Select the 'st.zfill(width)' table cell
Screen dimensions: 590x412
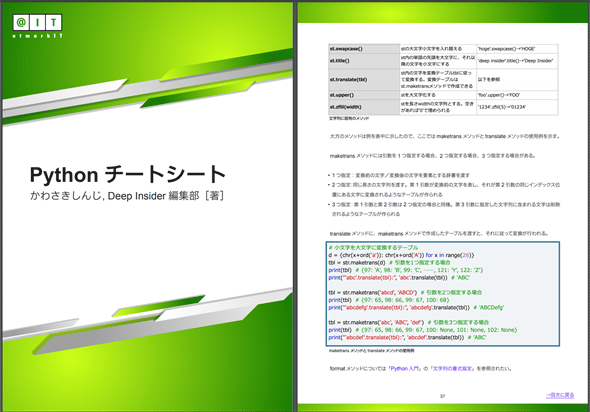pyautogui.click(x=364, y=107)
